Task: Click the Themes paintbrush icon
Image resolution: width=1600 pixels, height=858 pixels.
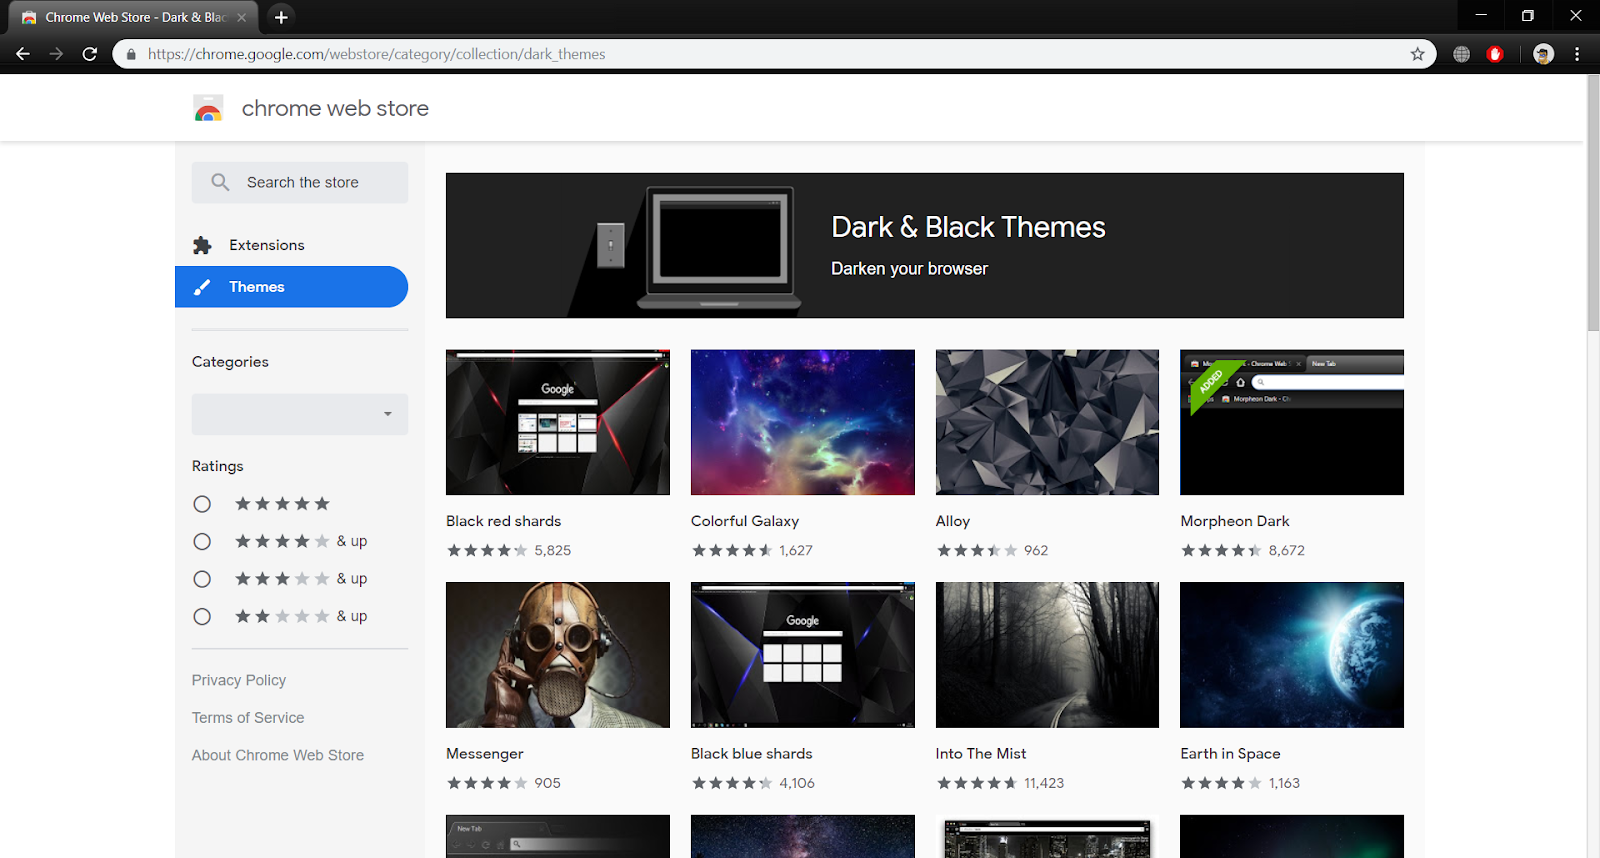Action: (202, 287)
